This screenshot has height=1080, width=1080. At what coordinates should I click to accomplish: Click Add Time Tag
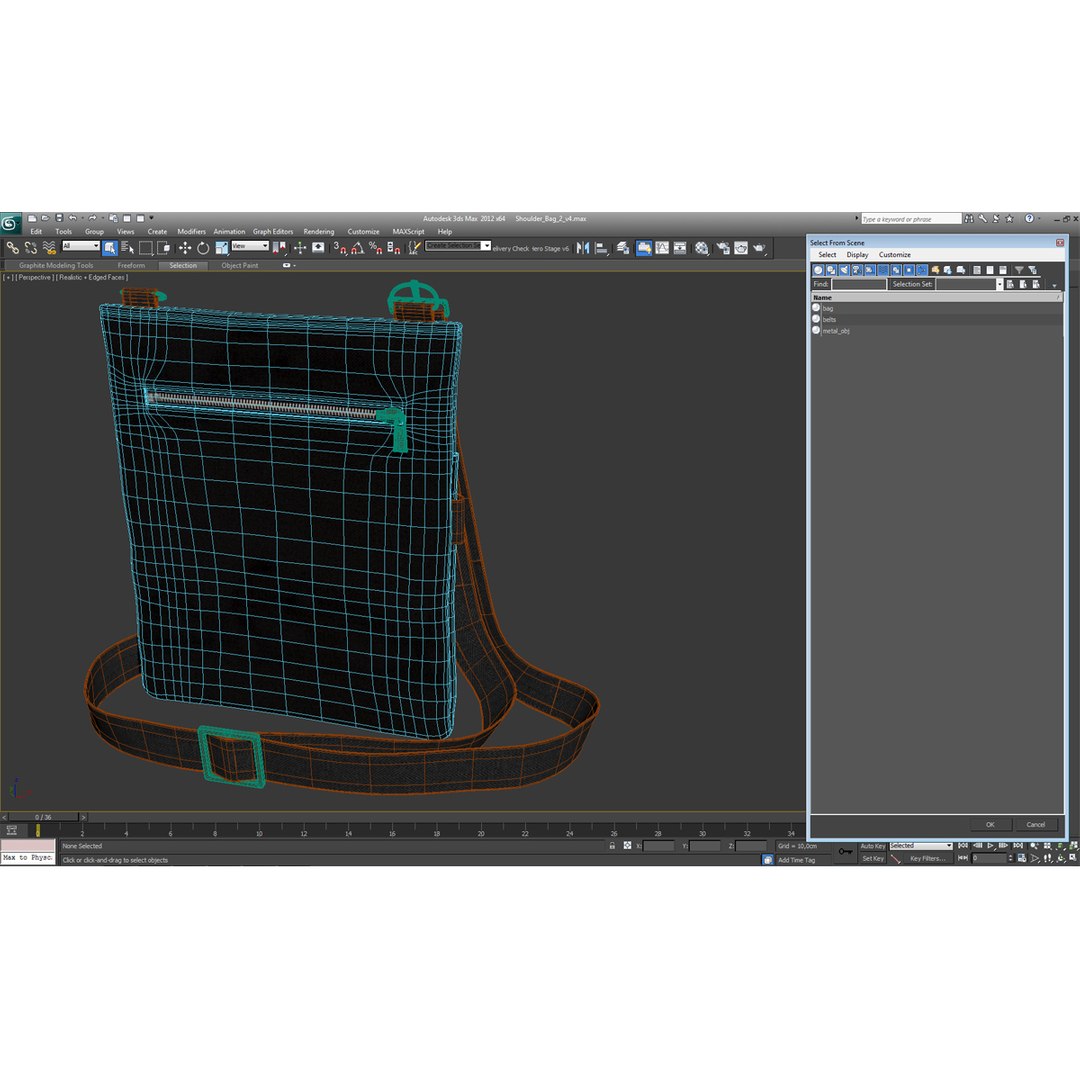[796, 860]
